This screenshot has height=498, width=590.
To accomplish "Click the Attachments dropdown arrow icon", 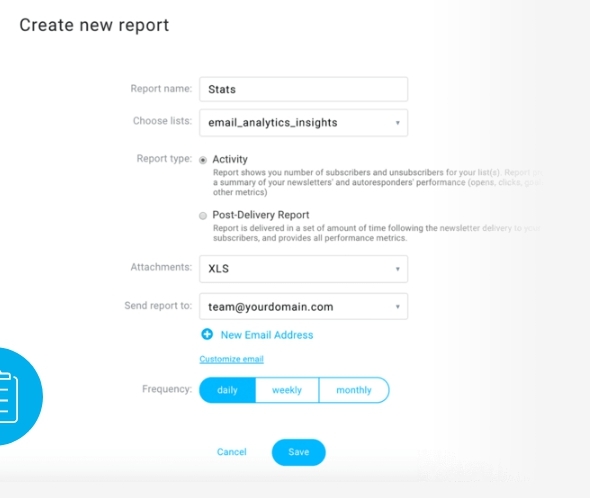I will (x=397, y=269).
